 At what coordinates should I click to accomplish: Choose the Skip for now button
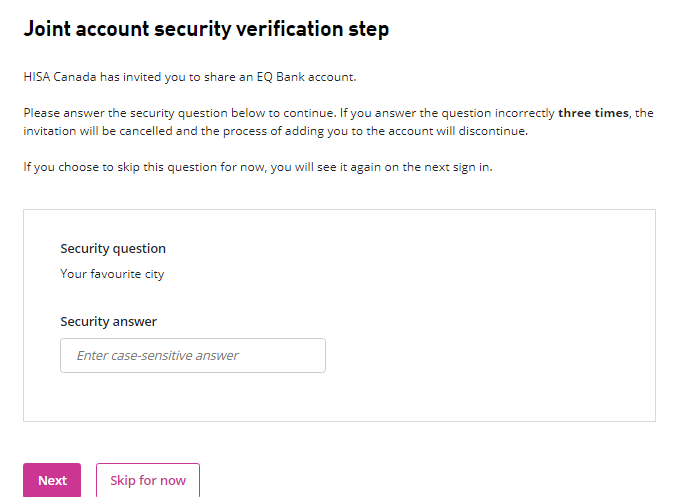(148, 480)
